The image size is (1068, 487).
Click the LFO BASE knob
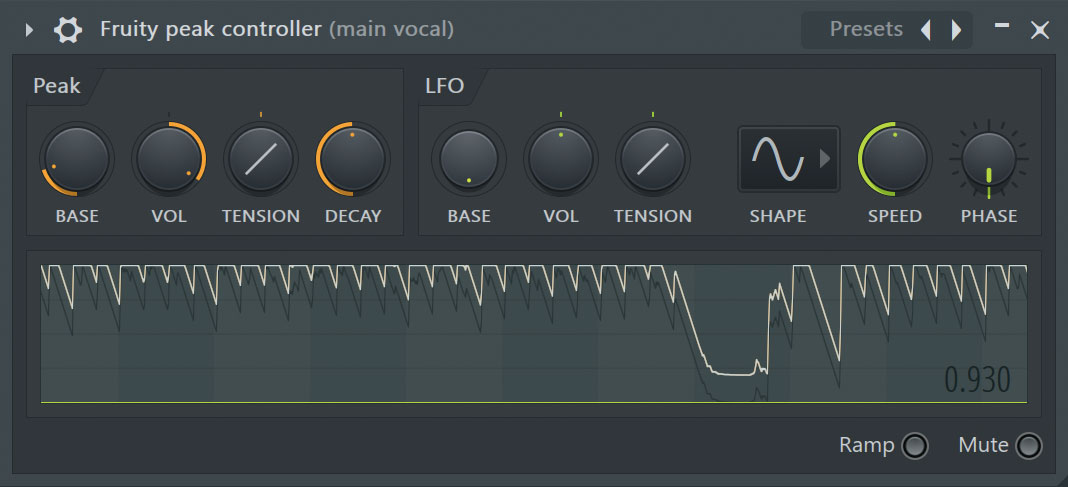469,159
